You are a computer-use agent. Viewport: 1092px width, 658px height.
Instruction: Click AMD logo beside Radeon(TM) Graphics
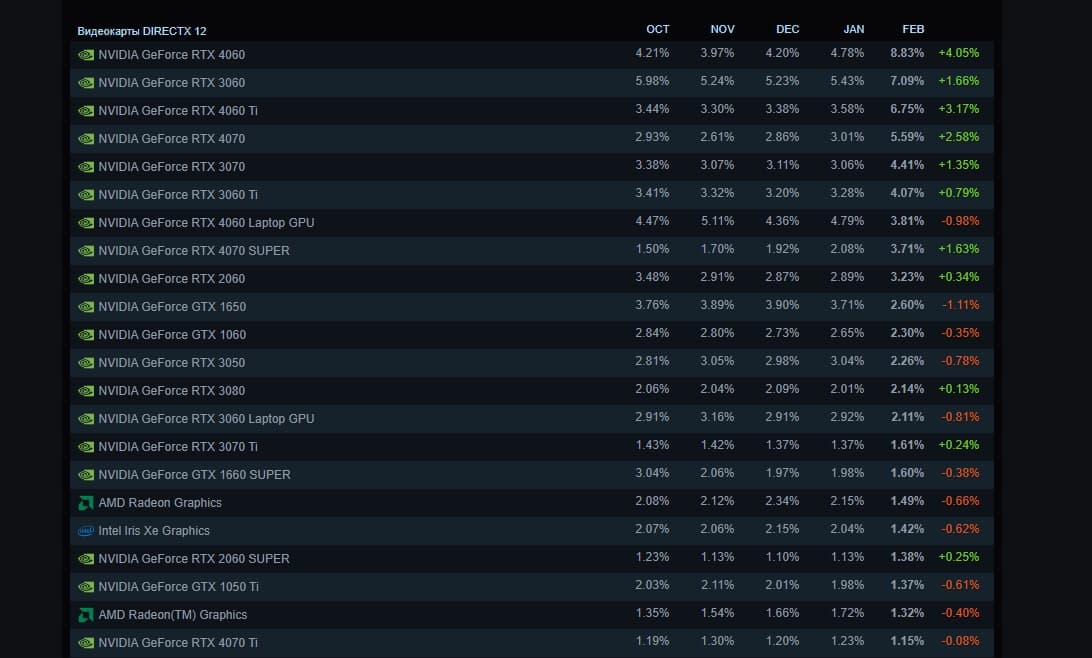coord(86,615)
